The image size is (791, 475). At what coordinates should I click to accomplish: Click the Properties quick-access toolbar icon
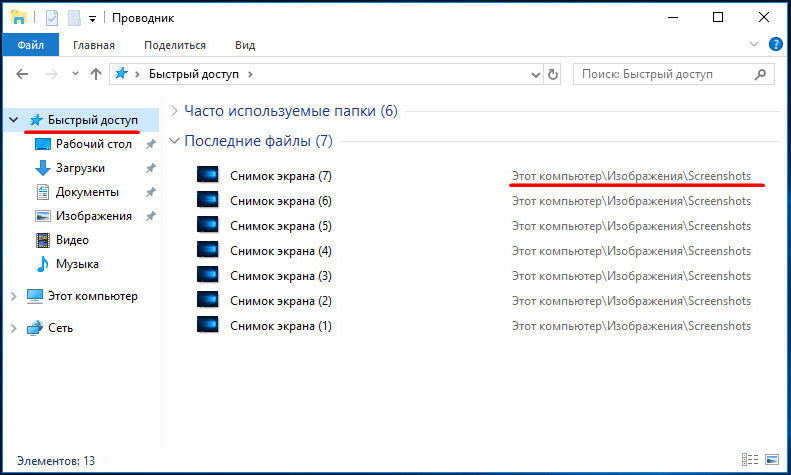[52, 18]
